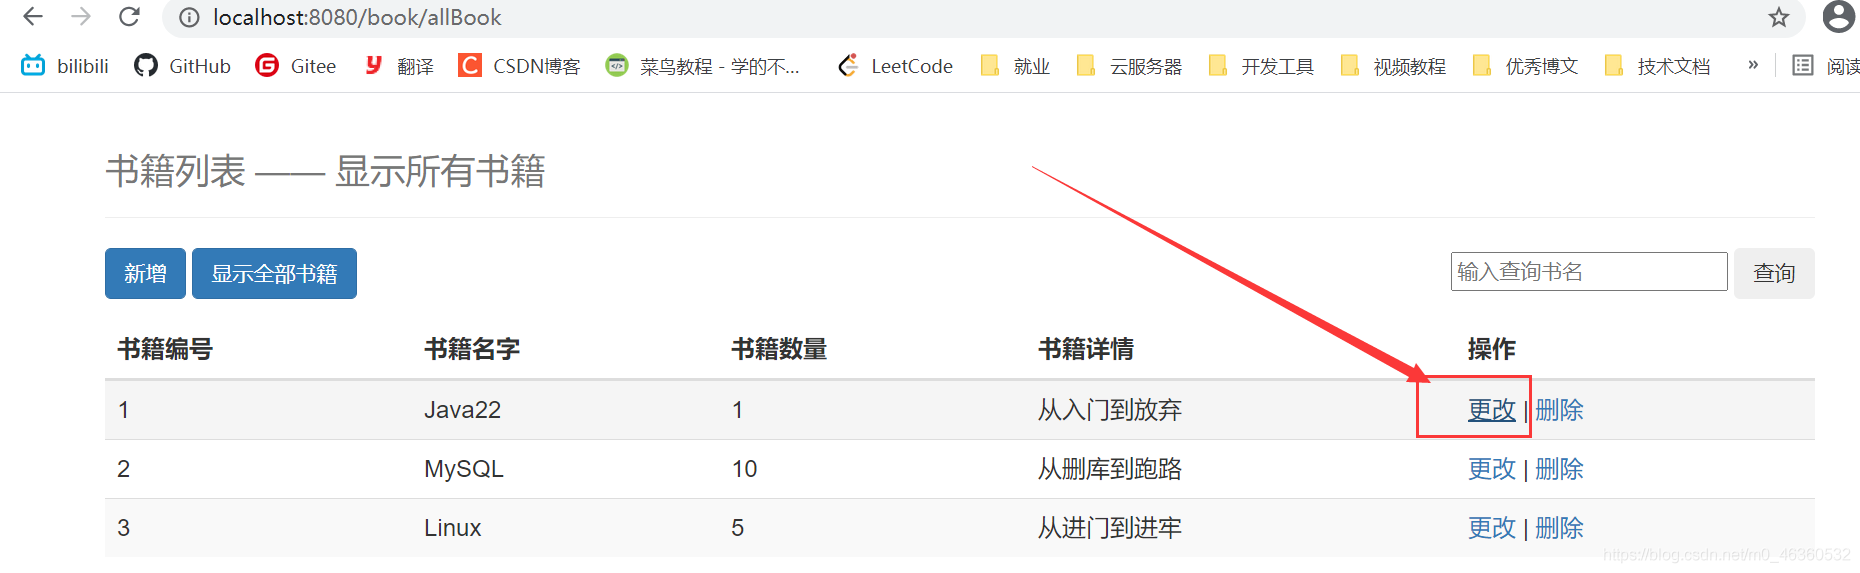This screenshot has height=573, width=1860.
Task: Click 删除 link for Java22 row
Action: click(x=1559, y=410)
